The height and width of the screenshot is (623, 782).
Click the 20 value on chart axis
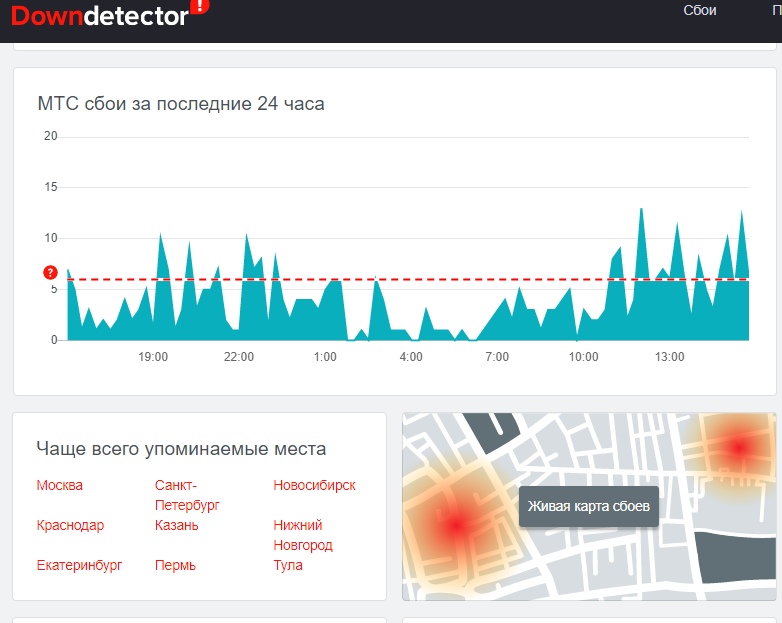(50, 136)
